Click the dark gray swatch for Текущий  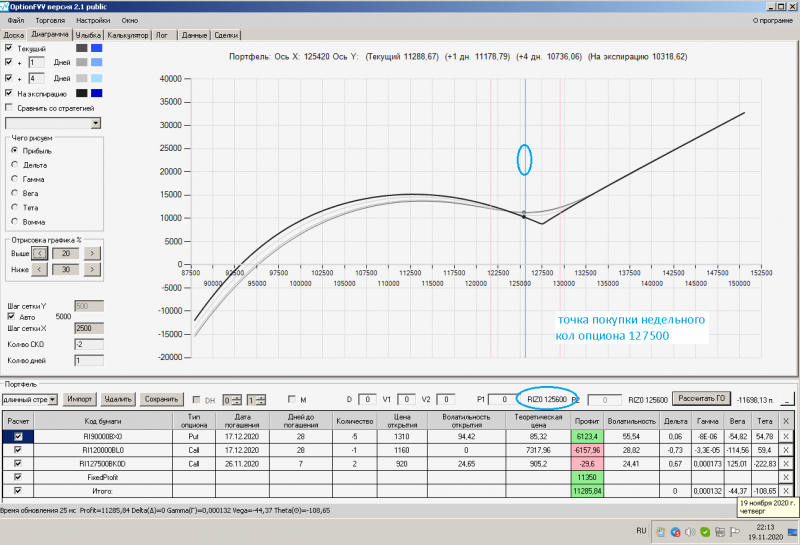[82, 48]
